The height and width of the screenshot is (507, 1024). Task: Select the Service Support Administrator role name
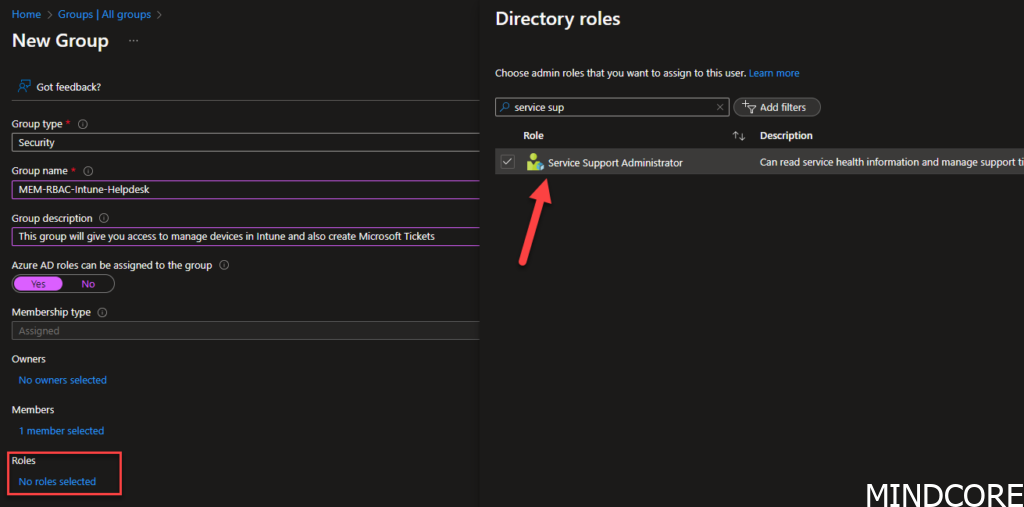click(x=615, y=163)
